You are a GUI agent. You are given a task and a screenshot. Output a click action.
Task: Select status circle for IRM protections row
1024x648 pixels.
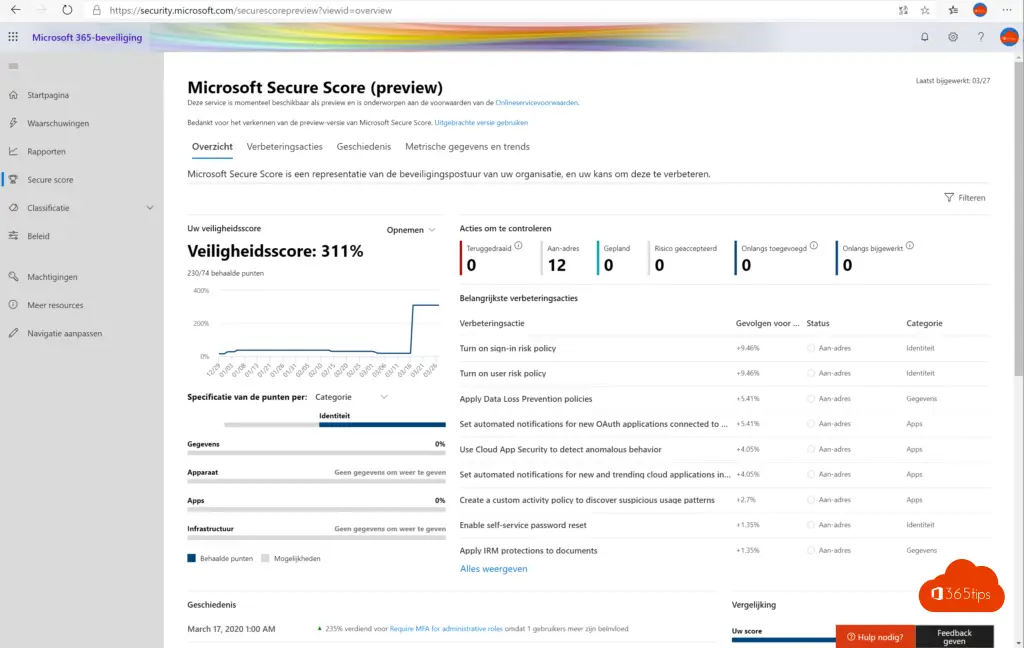click(810, 551)
